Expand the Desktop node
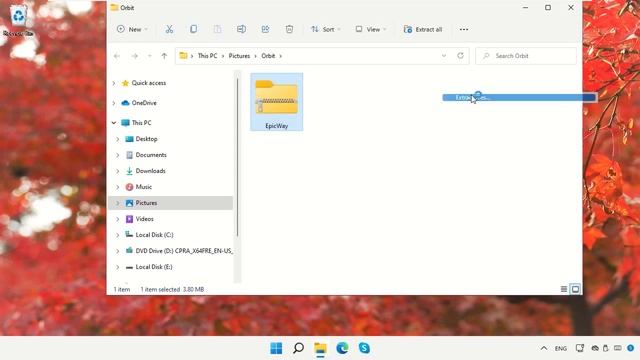The image size is (640, 360). coord(118,139)
